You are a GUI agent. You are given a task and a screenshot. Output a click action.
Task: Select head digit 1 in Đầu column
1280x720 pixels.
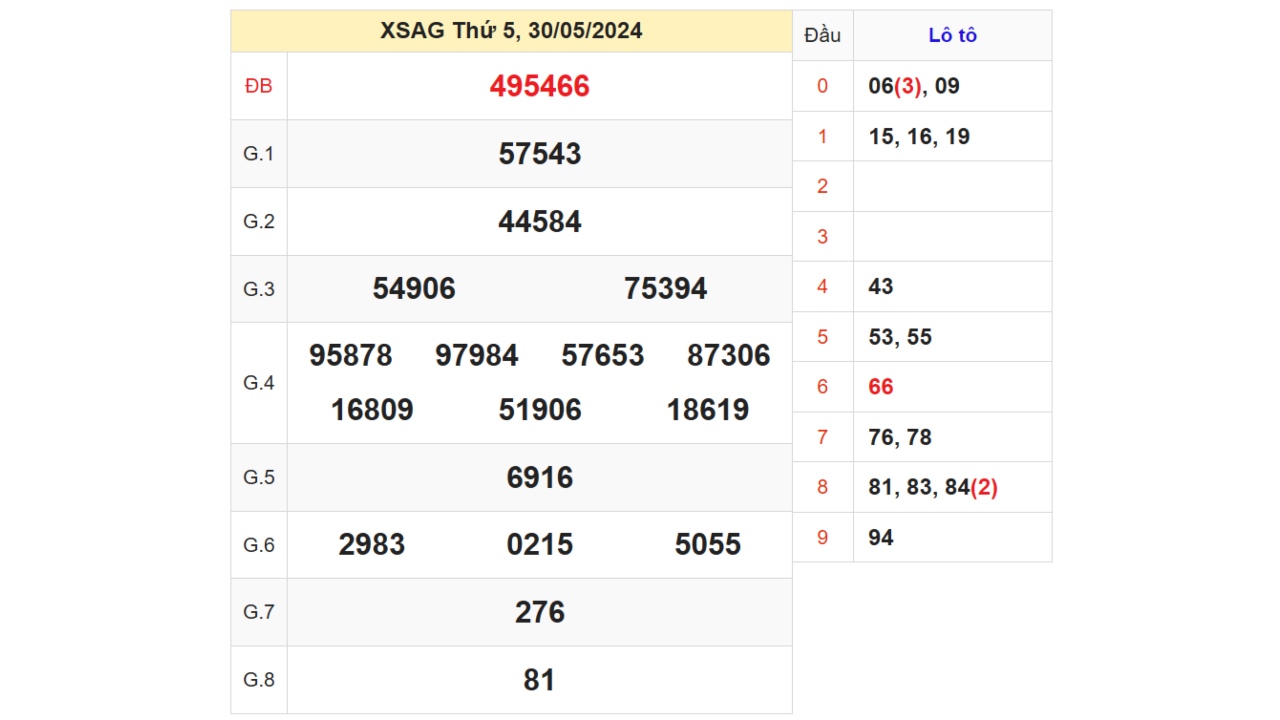(x=822, y=136)
